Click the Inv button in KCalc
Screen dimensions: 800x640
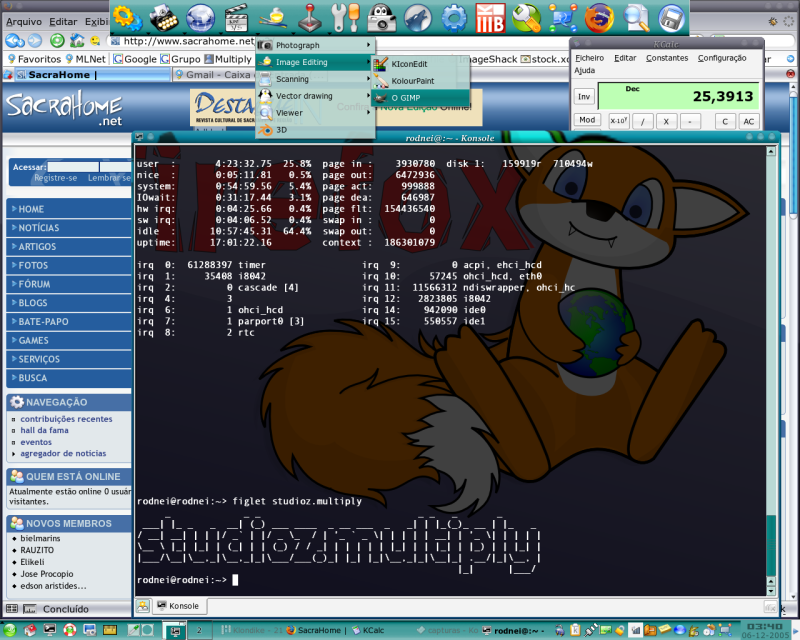pyautogui.click(x=584, y=96)
